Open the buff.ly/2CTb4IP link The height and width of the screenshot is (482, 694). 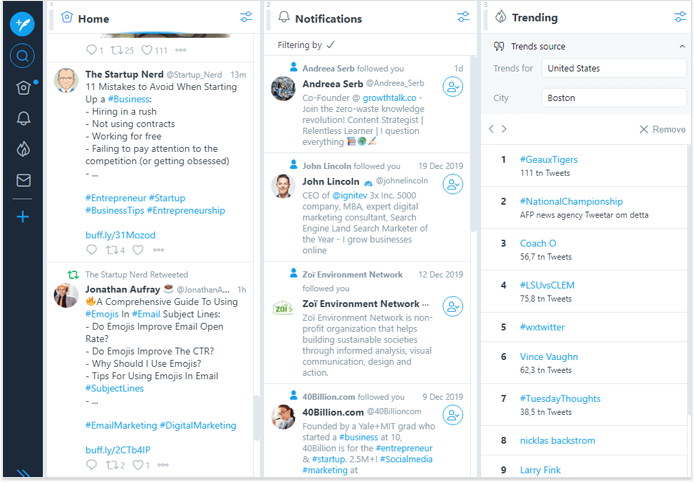(x=118, y=450)
